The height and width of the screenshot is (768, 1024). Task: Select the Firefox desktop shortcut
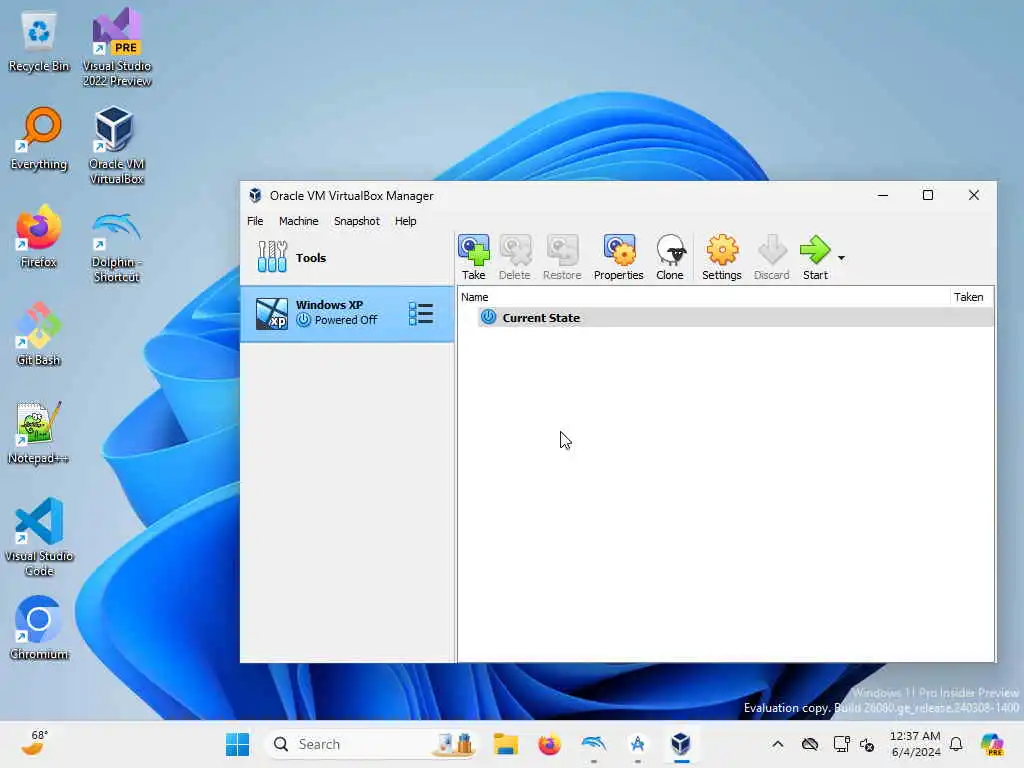[39, 236]
